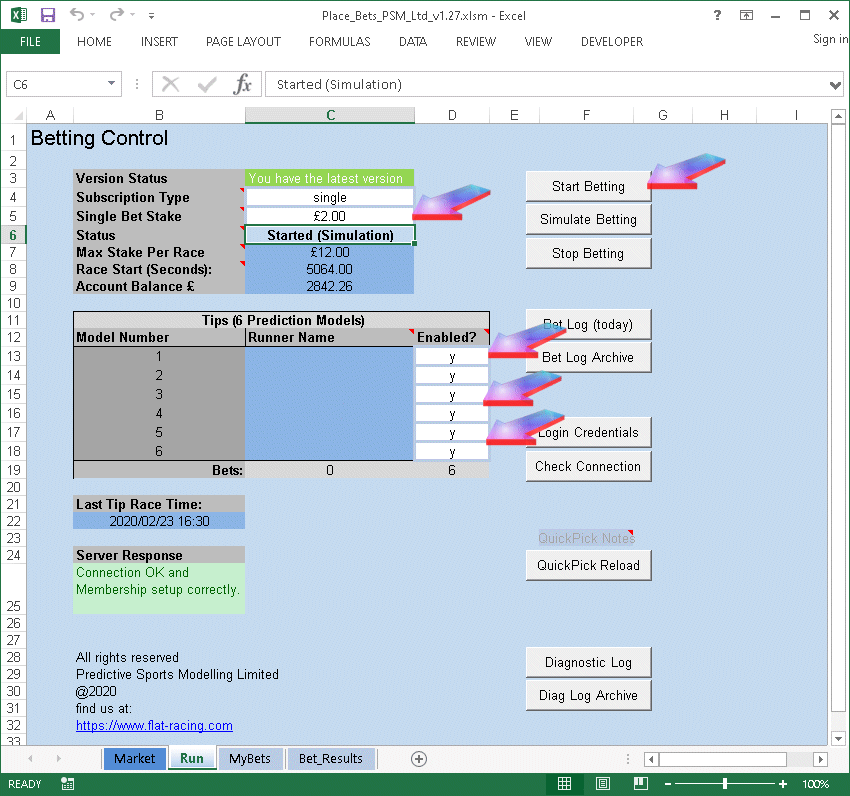Open Excel Help question mark icon
850x796 pixels.
(717, 15)
